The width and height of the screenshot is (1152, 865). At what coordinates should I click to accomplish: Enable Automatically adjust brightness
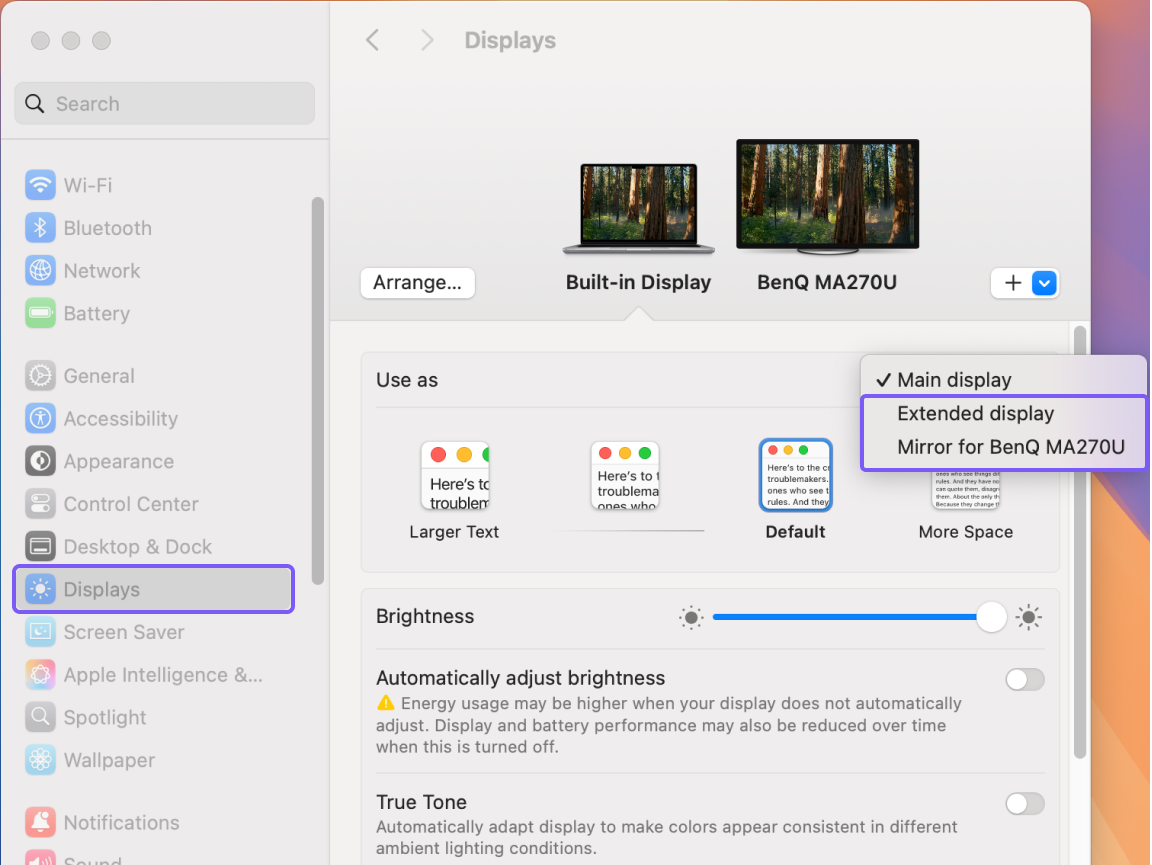coord(1024,679)
